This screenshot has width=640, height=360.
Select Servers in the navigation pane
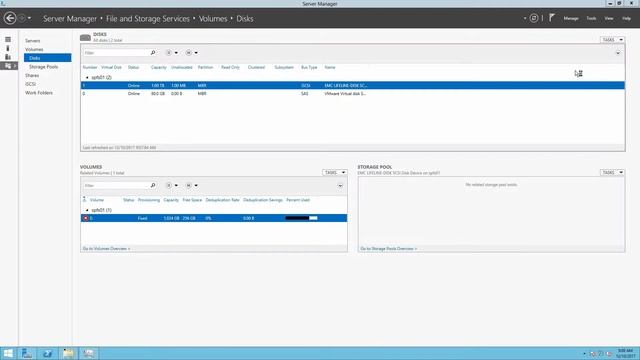pyautogui.click(x=33, y=41)
